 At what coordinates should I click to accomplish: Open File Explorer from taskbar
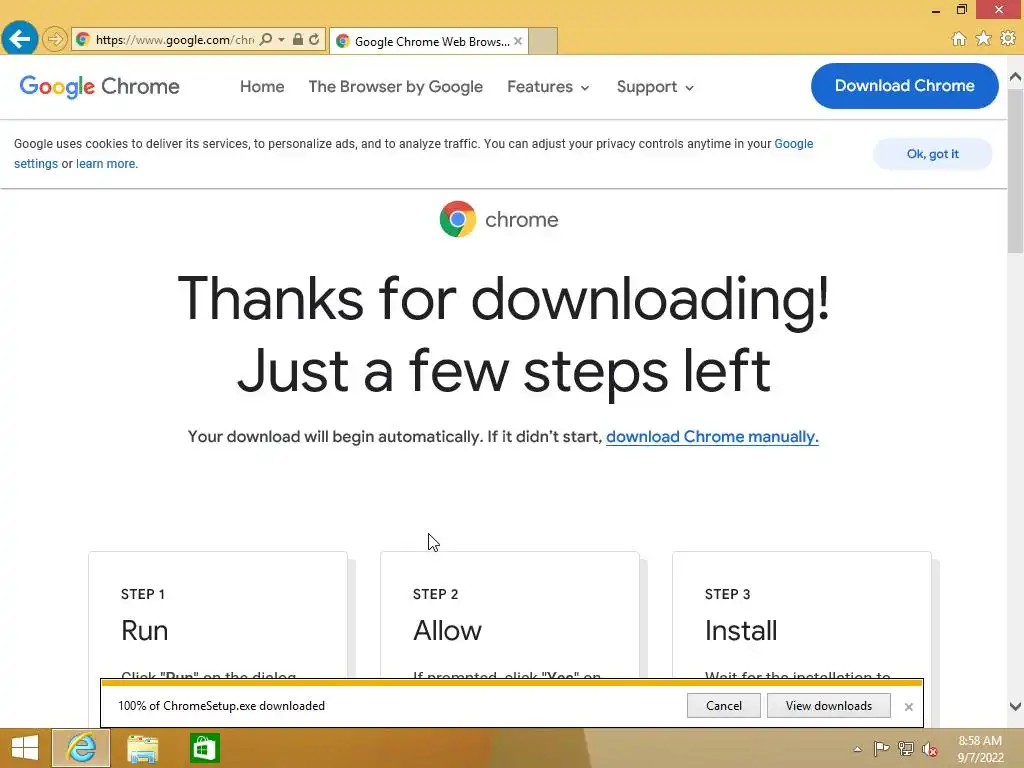click(142, 748)
